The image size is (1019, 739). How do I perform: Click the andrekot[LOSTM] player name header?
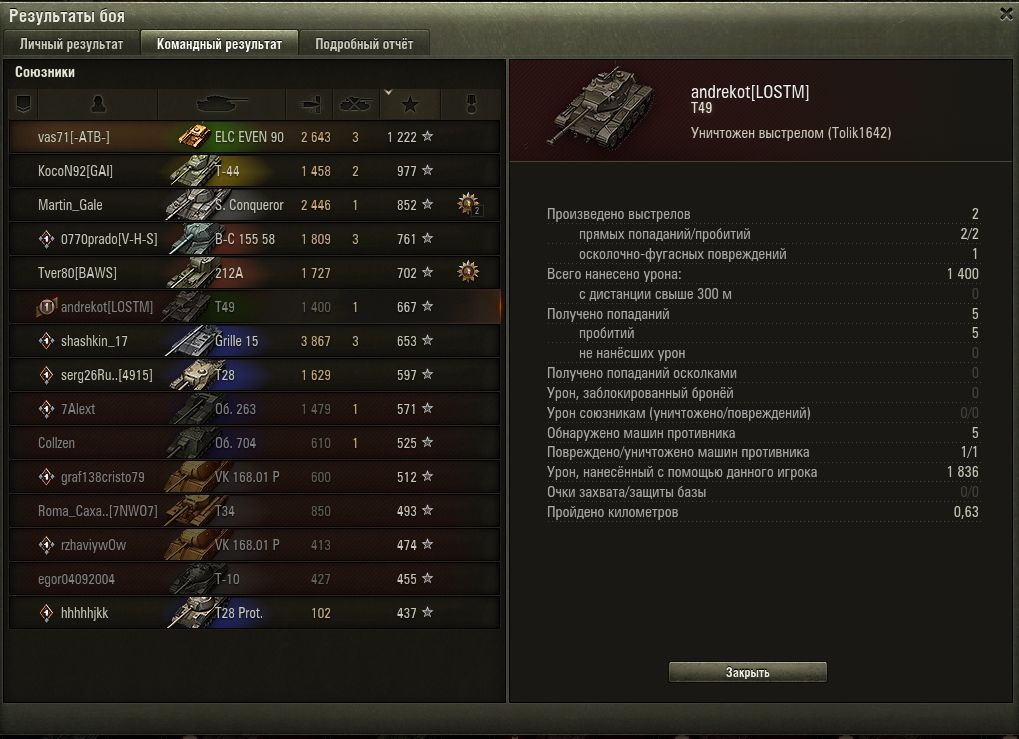pos(750,92)
